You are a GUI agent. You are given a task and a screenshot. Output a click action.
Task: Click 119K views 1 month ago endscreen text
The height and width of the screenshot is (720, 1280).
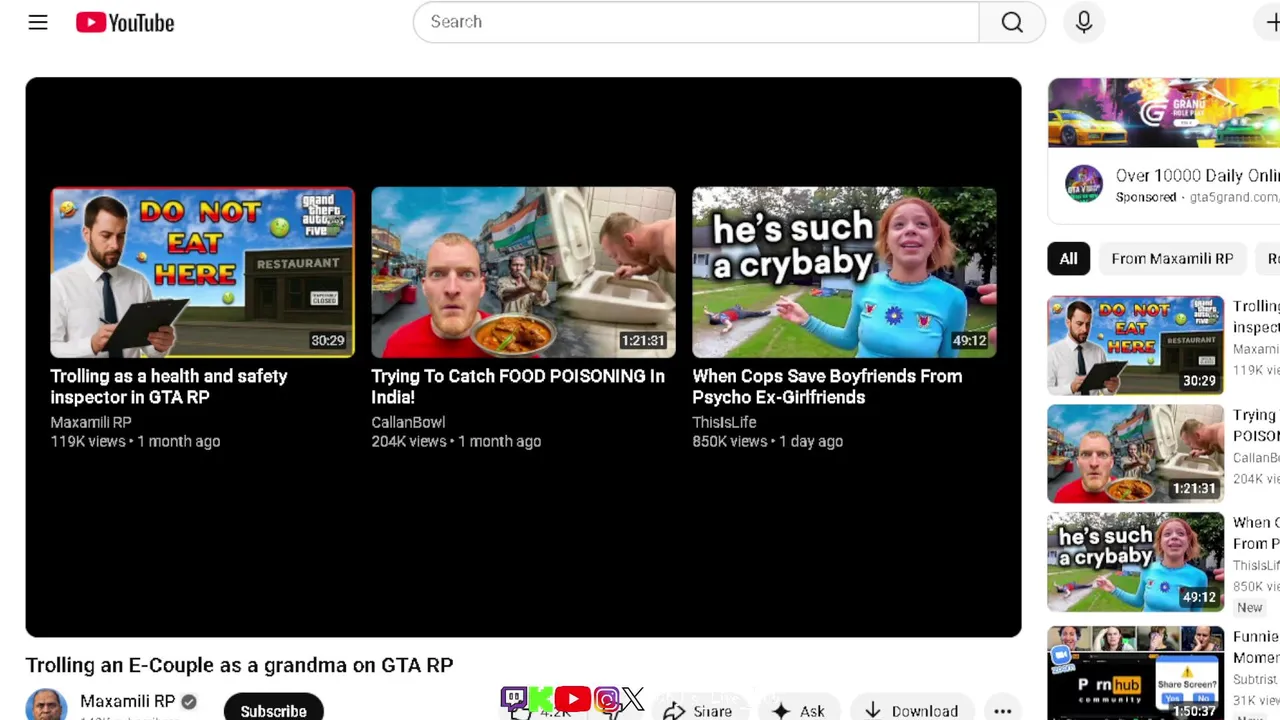click(135, 441)
